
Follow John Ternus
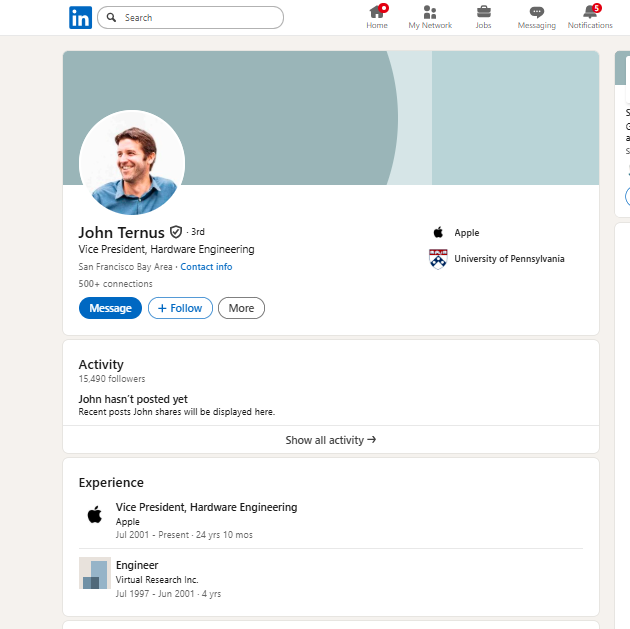click(180, 308)
